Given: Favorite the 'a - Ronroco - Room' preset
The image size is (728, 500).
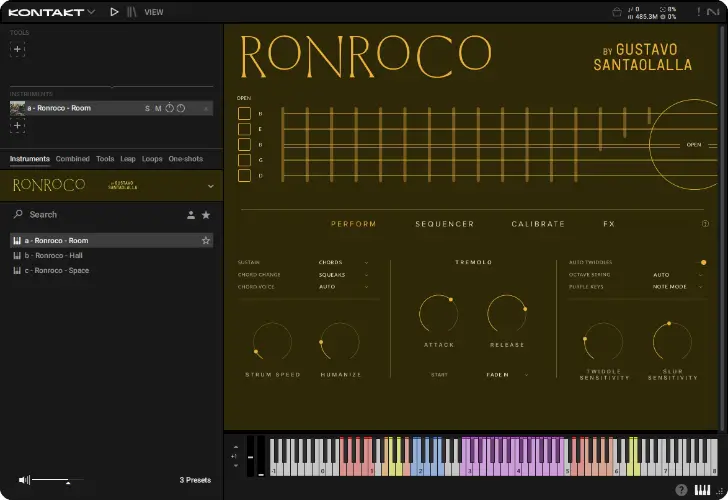Looking at the screenshot, I should click(x=206, y=240).
